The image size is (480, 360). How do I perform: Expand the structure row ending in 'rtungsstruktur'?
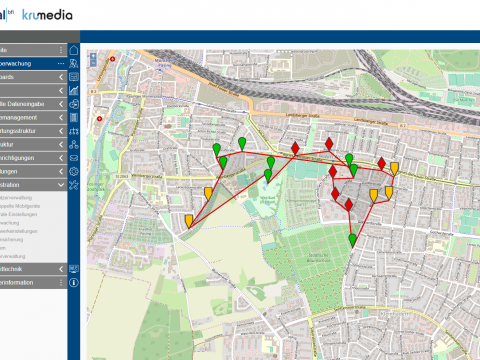pos(61,131)
